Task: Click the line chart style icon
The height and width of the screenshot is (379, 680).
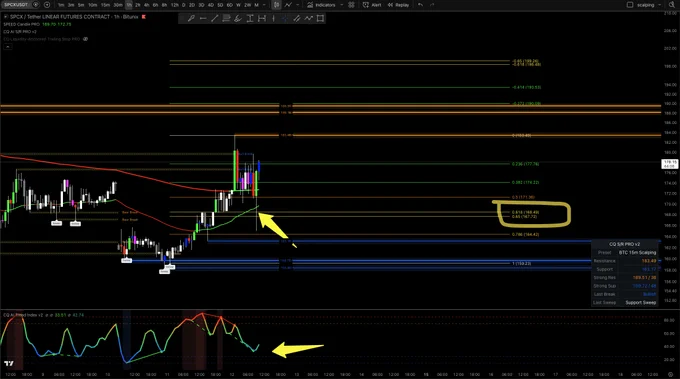Action: click(288, 5)
